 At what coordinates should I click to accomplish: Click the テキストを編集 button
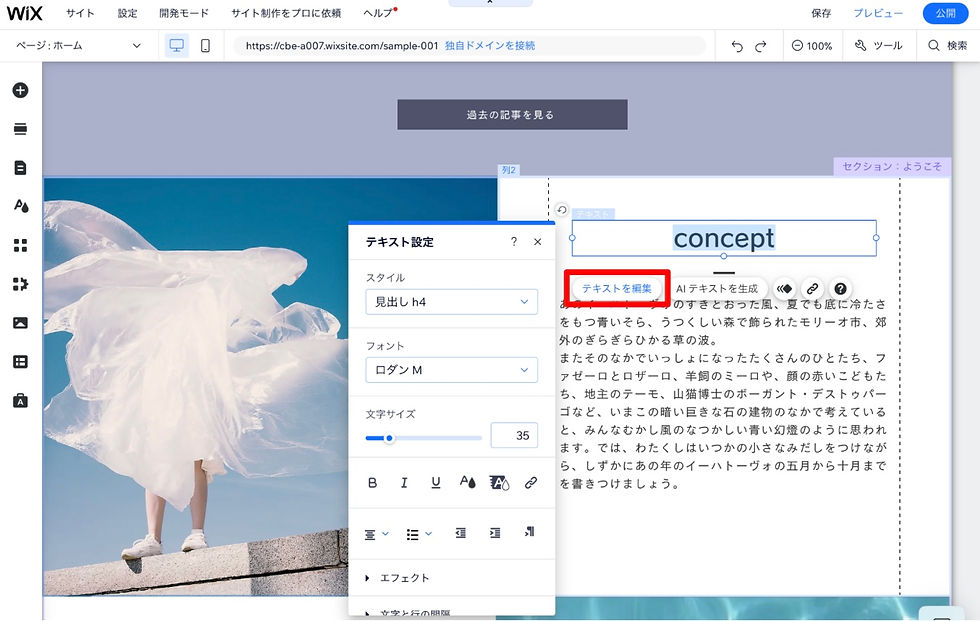point(616,288)
